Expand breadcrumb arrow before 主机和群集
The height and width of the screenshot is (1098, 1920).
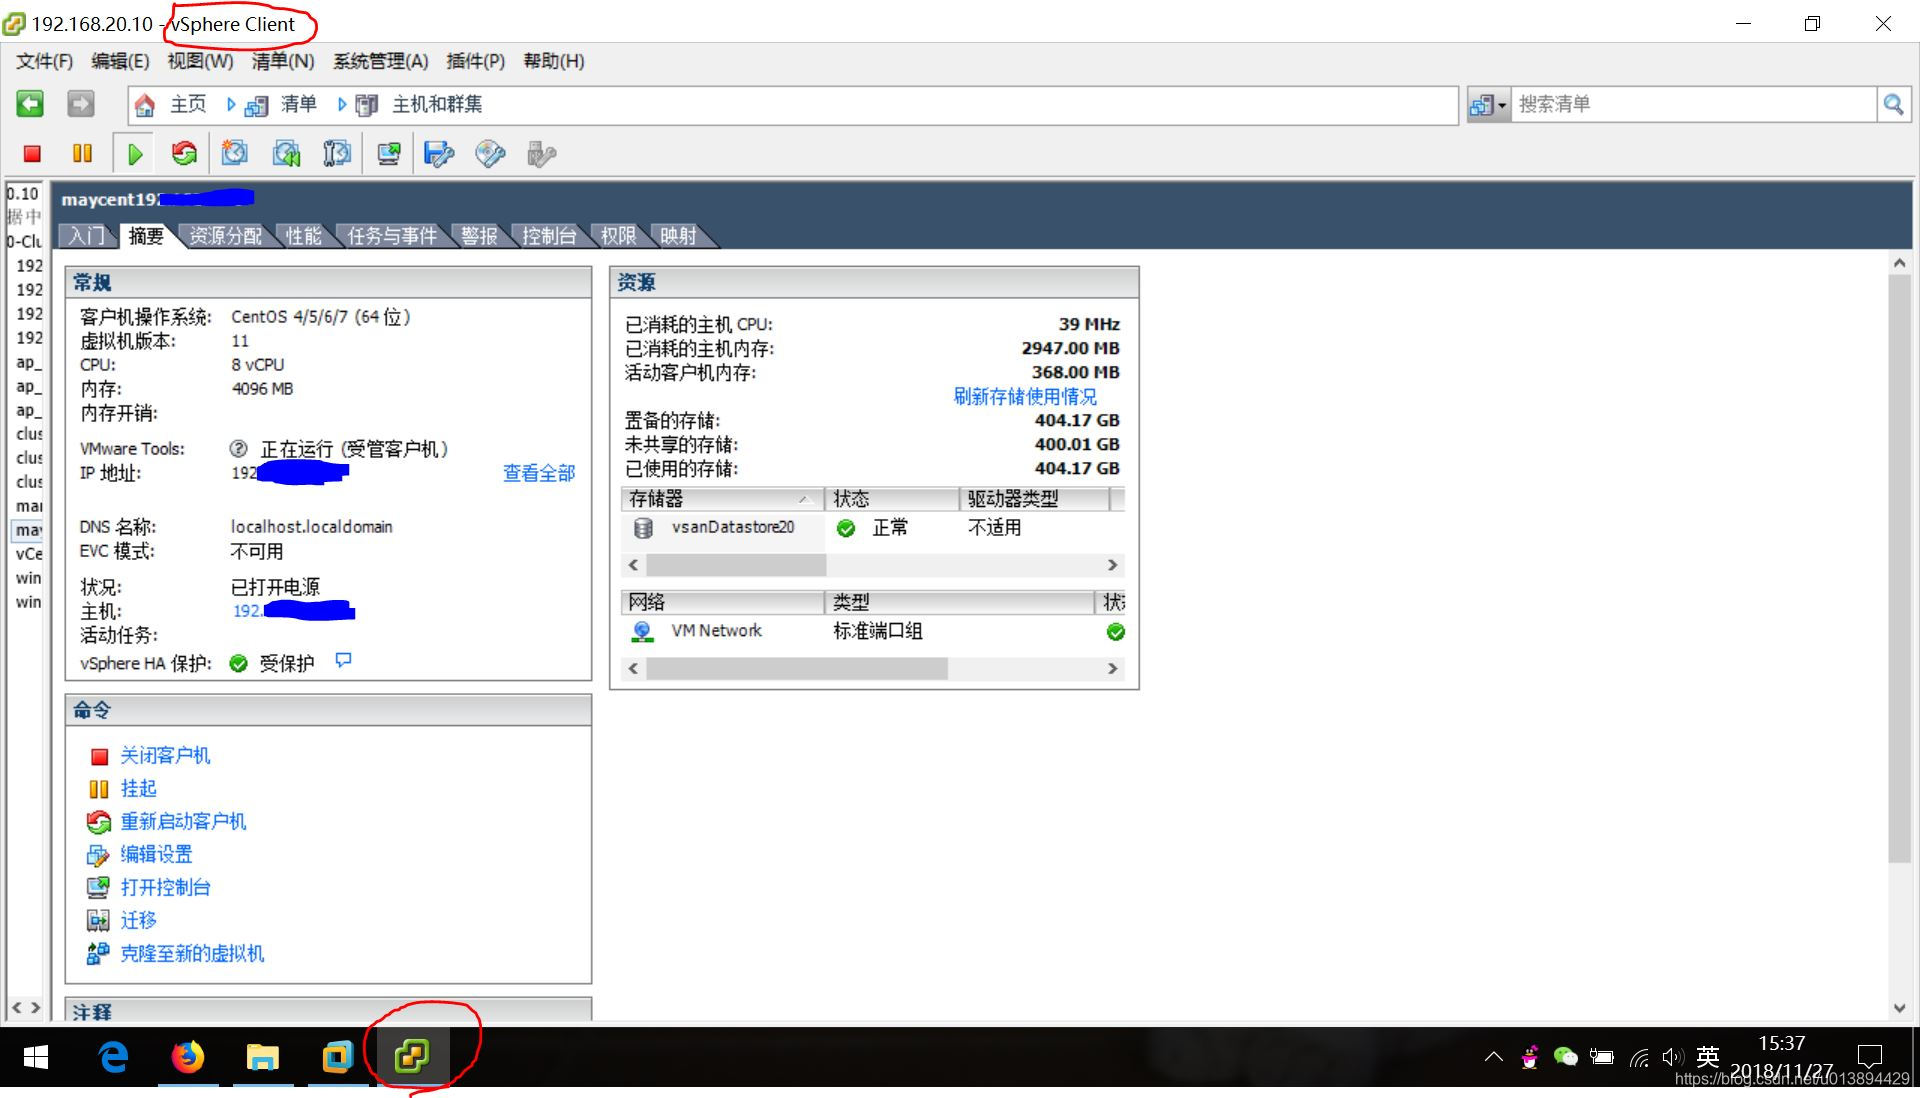pyautogui.click(x=342, y=104)
